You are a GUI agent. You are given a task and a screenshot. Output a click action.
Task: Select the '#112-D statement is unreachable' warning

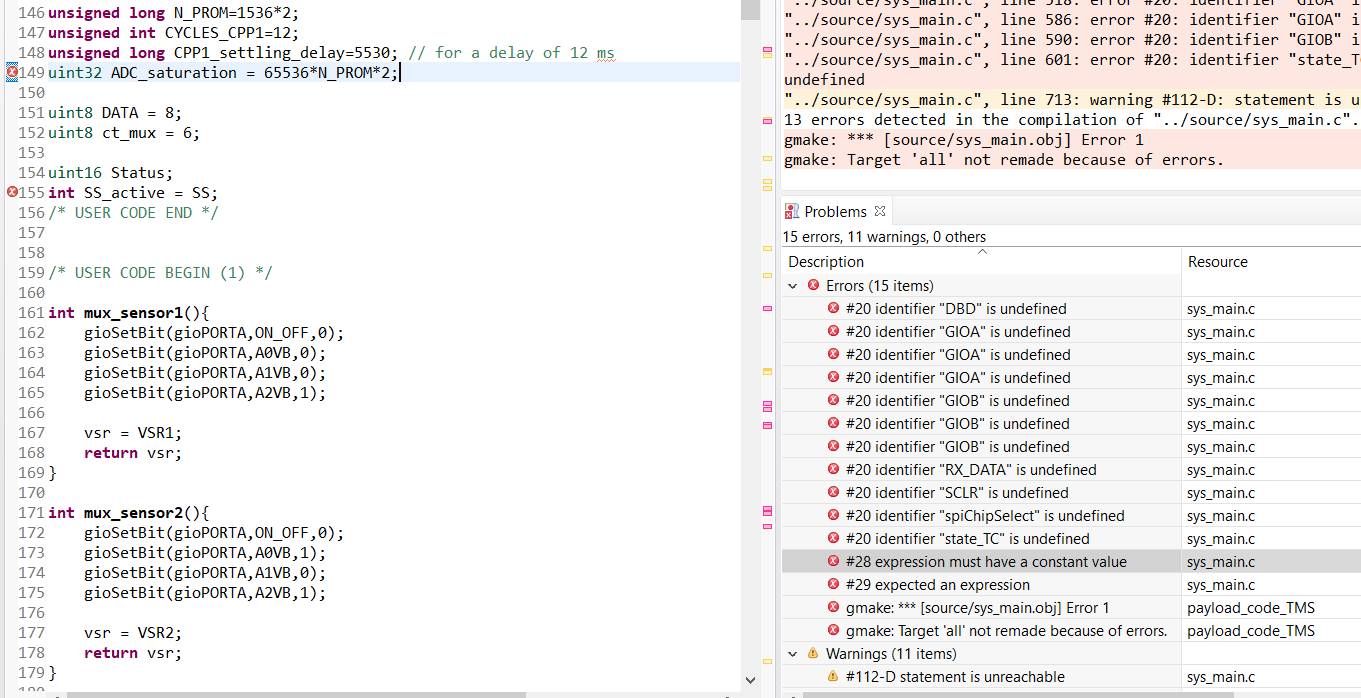pyautogui.click(x=955, y=676)
